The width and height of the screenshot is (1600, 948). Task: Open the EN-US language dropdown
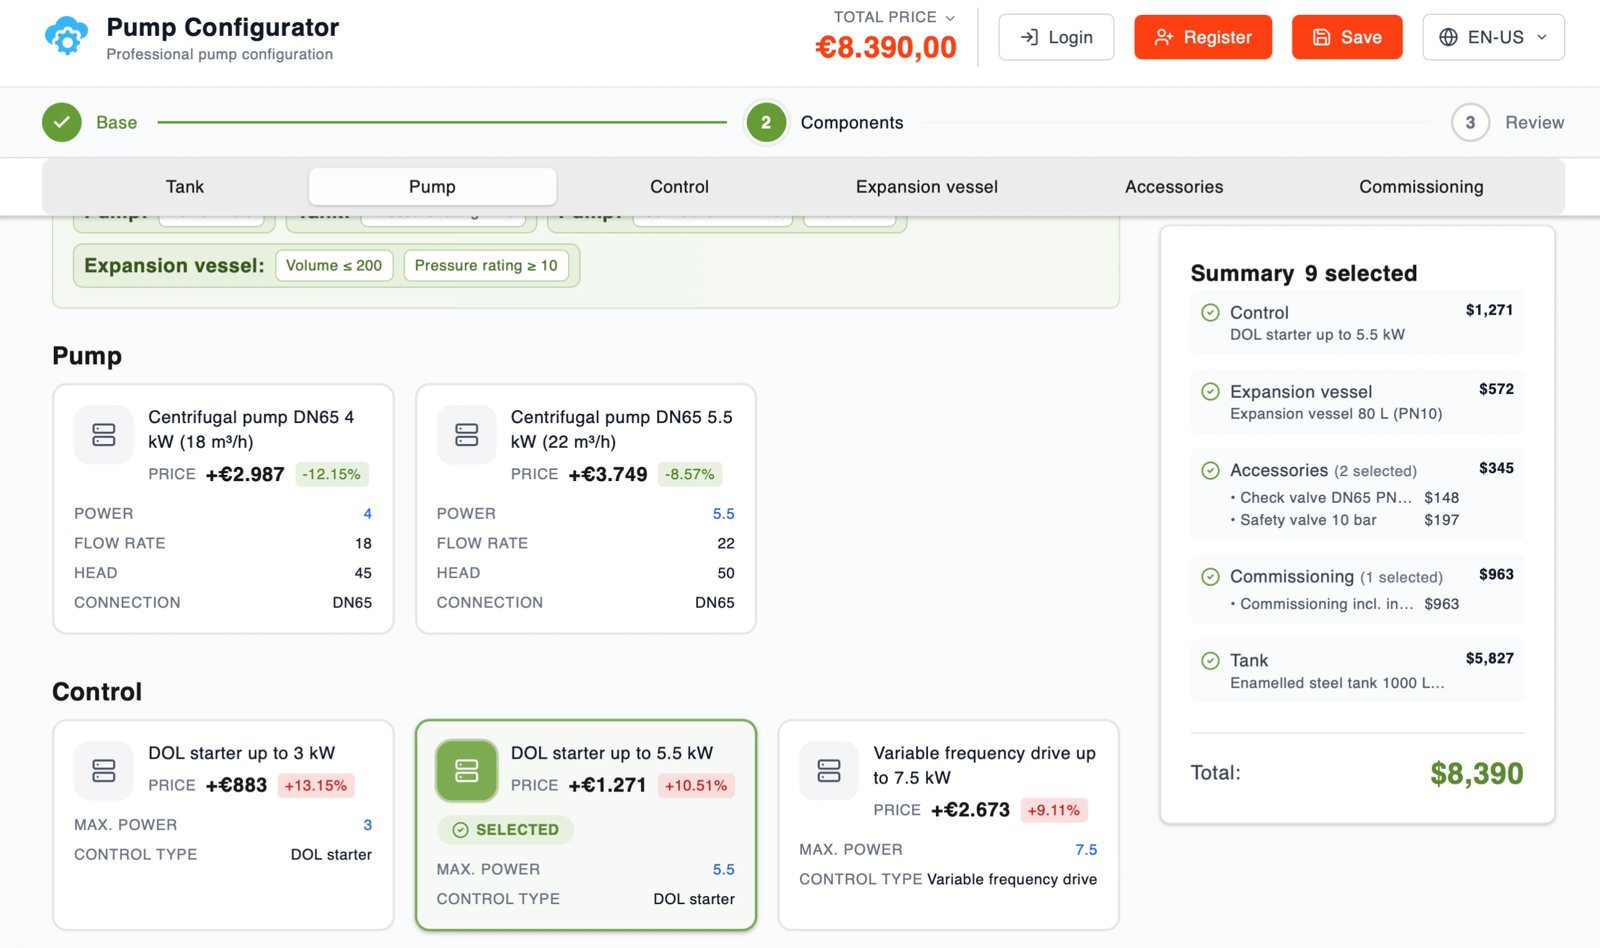pyautogui.click(x=1494, y=37)
